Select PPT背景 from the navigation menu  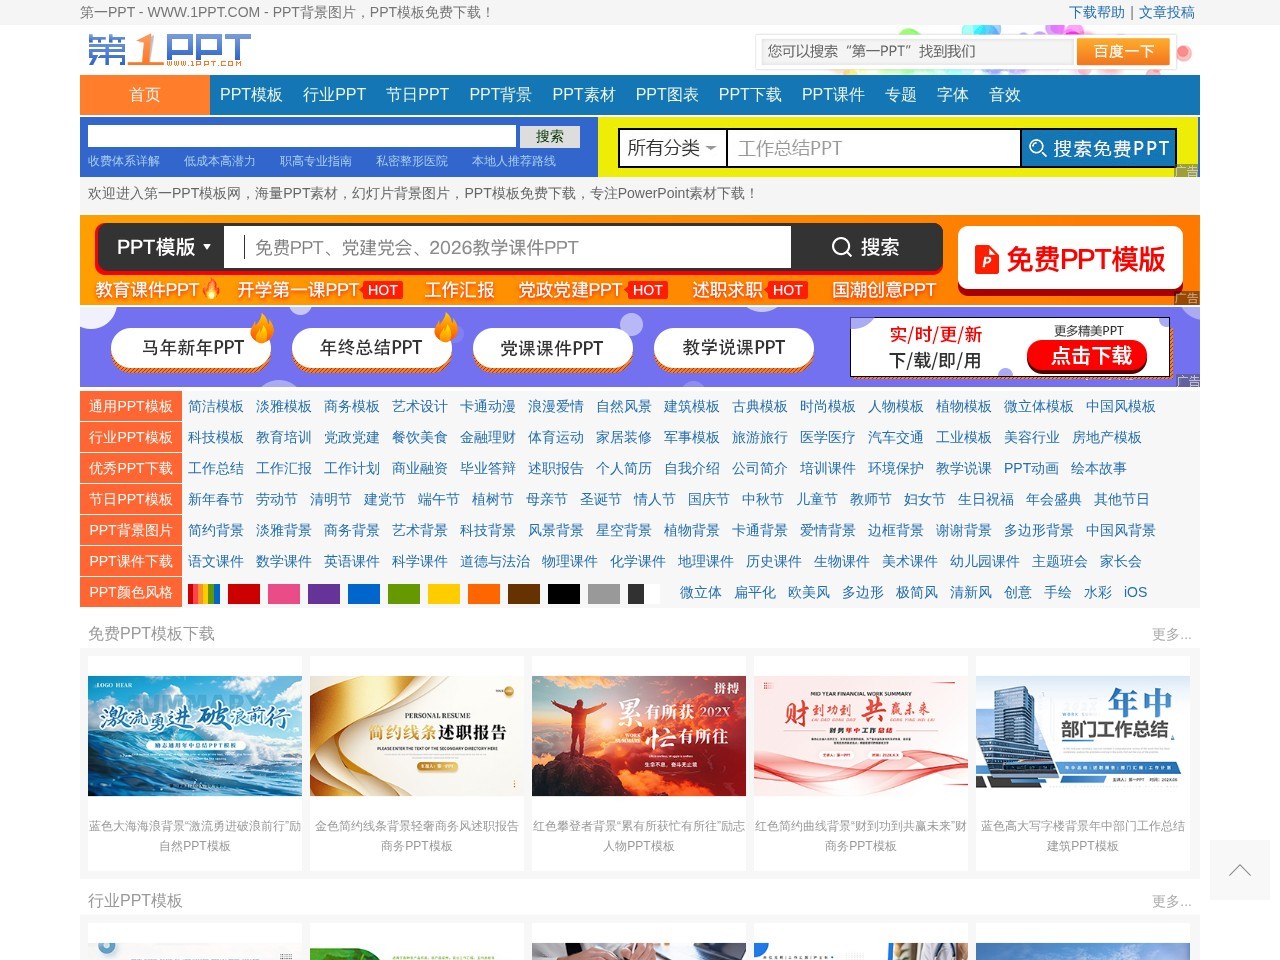pos(498,95)
